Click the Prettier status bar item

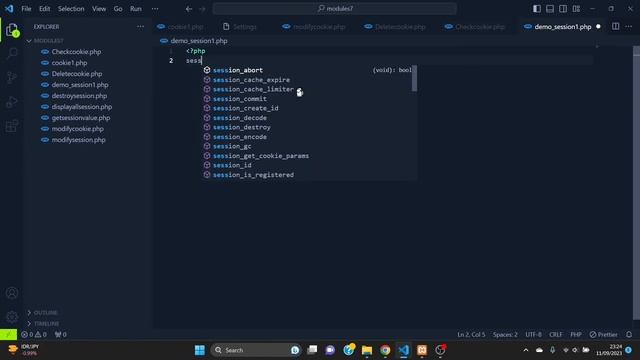(x=603, y=334)
